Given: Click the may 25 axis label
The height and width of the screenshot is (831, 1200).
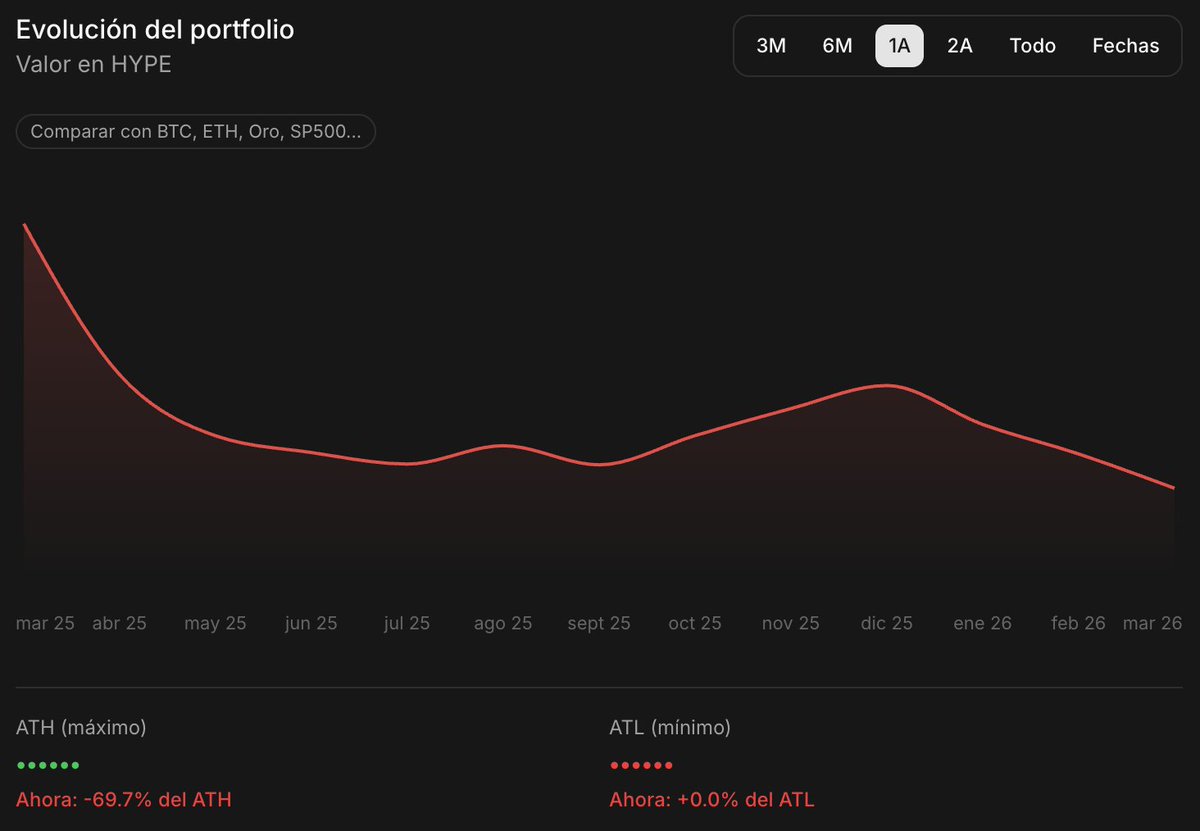Looking at the screenshot, I should [x=215, y=623].
